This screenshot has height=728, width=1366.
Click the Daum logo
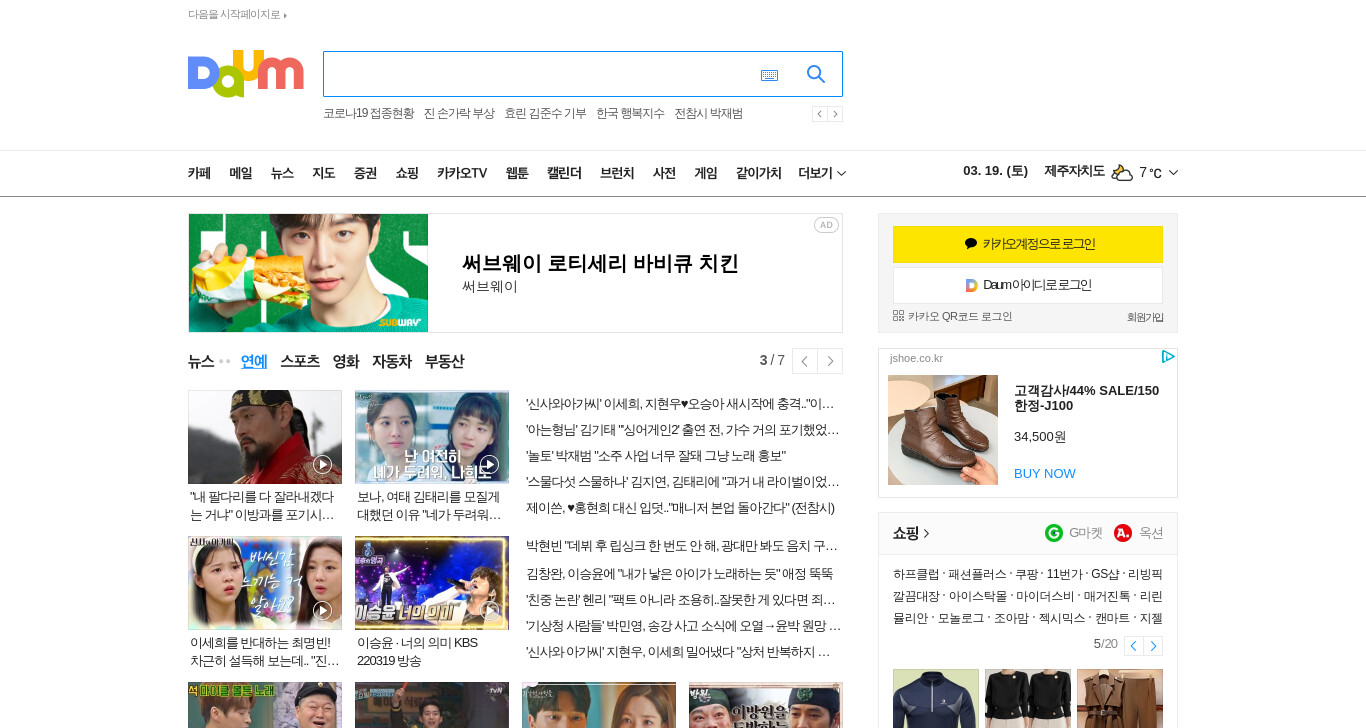(245, 74)
